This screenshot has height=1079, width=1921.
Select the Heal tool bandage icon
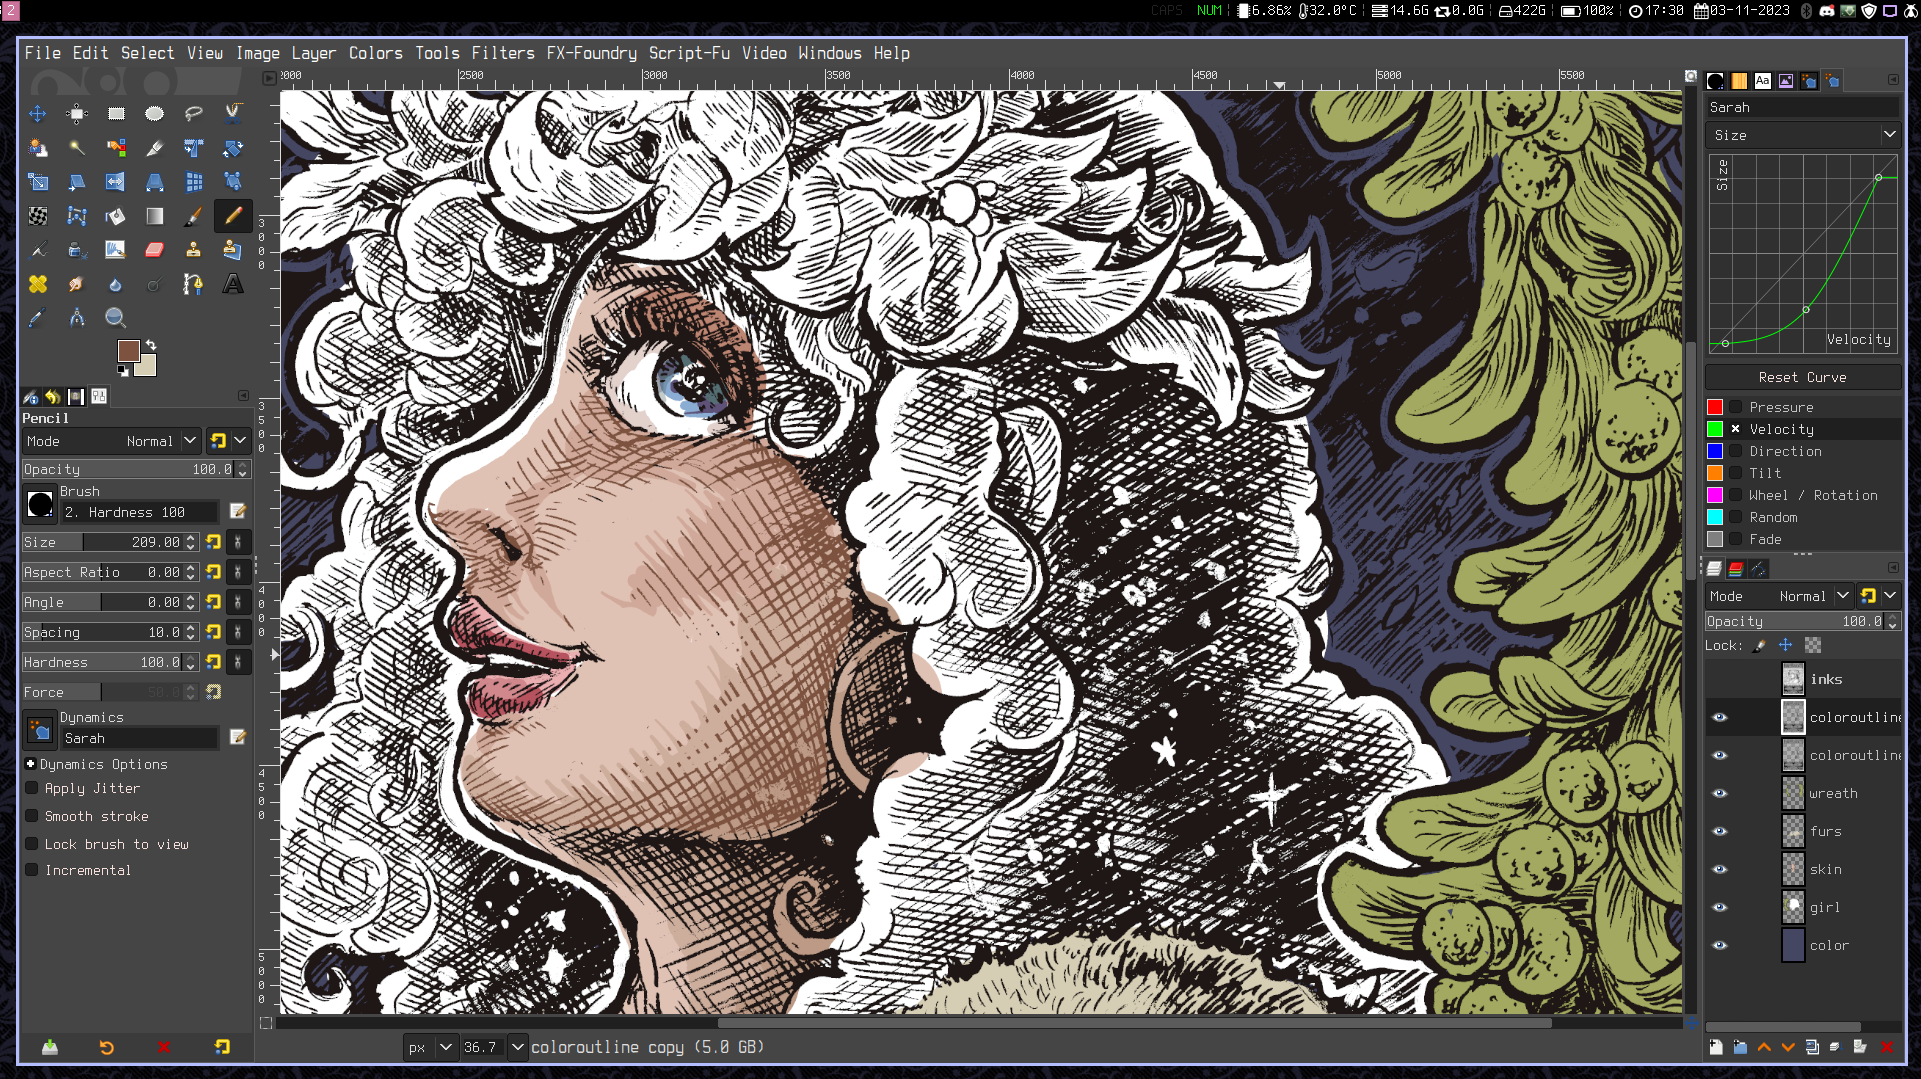tap(37, 284)
